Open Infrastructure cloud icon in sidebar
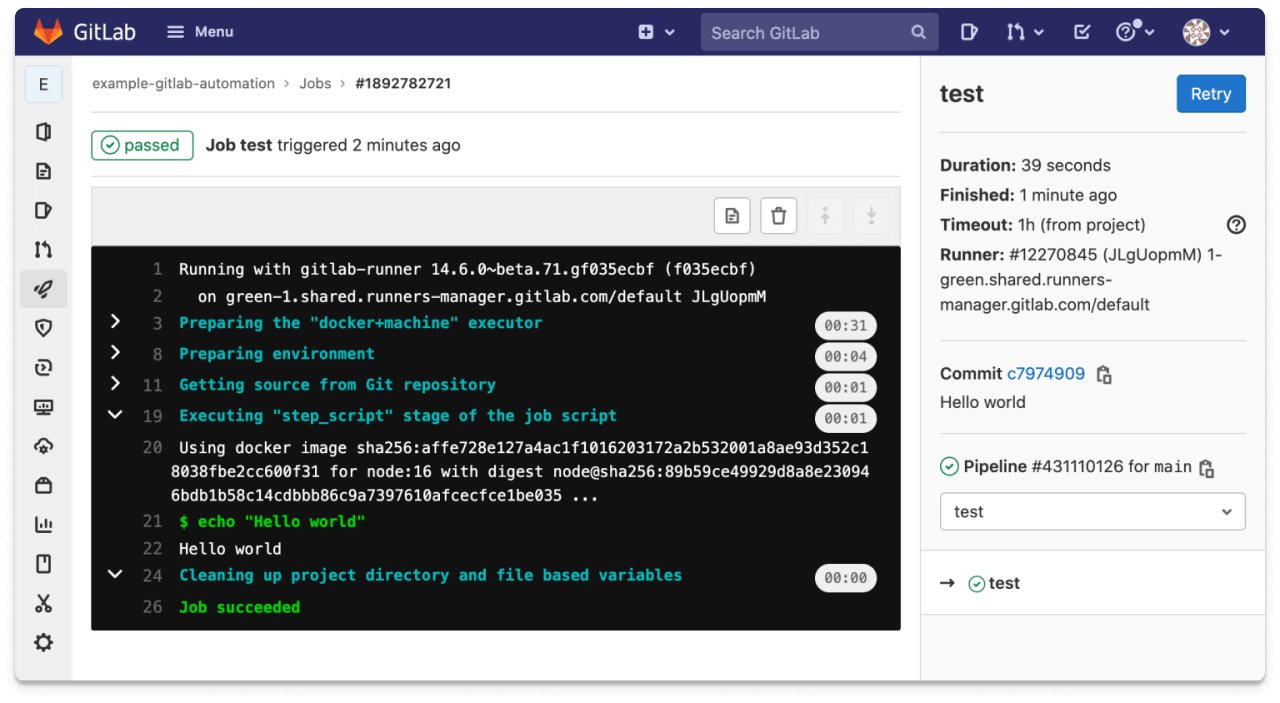This screenshot has width=1280, height=703. click(43, 446)
